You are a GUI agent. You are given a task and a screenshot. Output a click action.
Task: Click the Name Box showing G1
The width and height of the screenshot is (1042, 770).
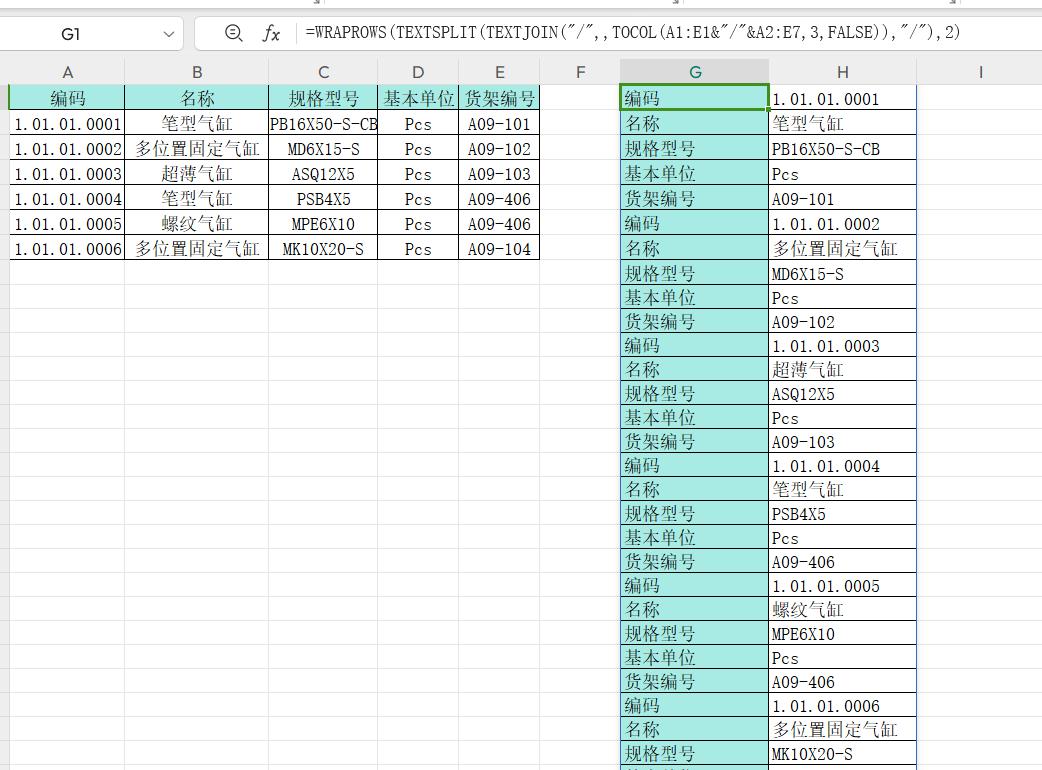[71, 34]
